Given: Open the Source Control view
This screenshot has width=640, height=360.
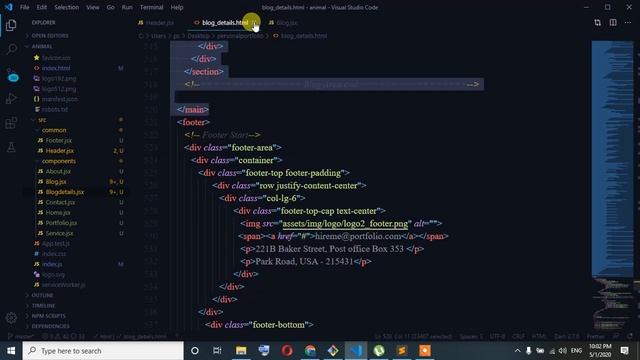Looking at the screenshot, I should click(x=12, y=75).
